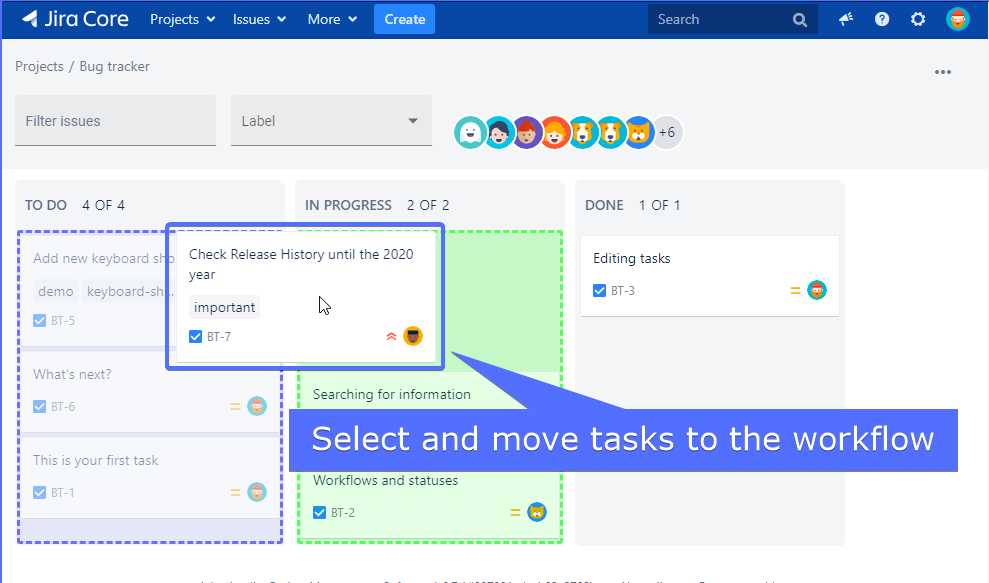Click the assignee avatar on BT-6

coord(257,406)
